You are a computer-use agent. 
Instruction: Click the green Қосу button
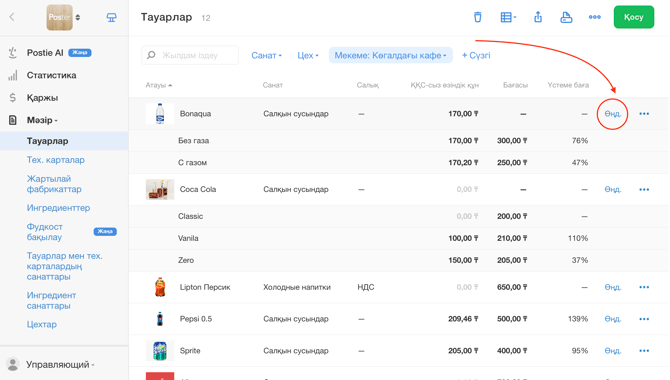[x=634, y=17]
